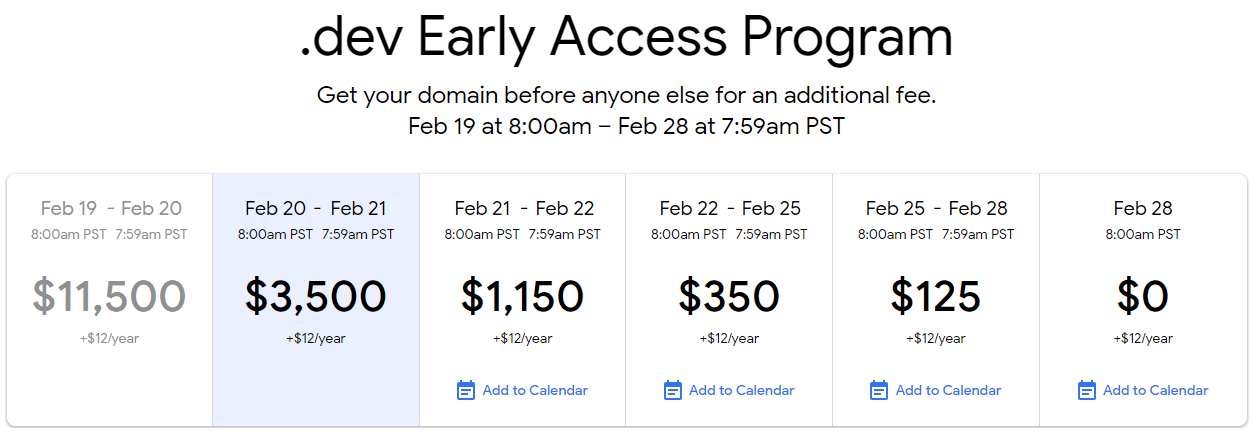
Task: Open the Add to Calendar link for Feb 28
Action: tap(1155, 390)
